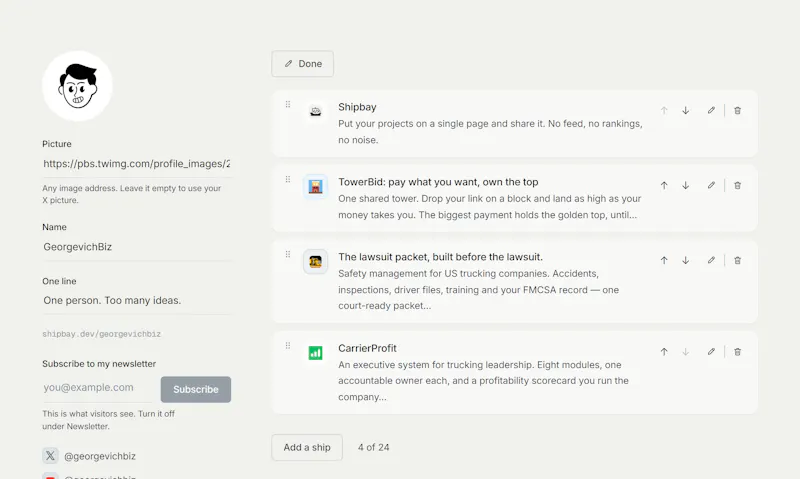Edit the lawsuit packet project
This screenshot has width=800, height=479.
pos(711,260)
